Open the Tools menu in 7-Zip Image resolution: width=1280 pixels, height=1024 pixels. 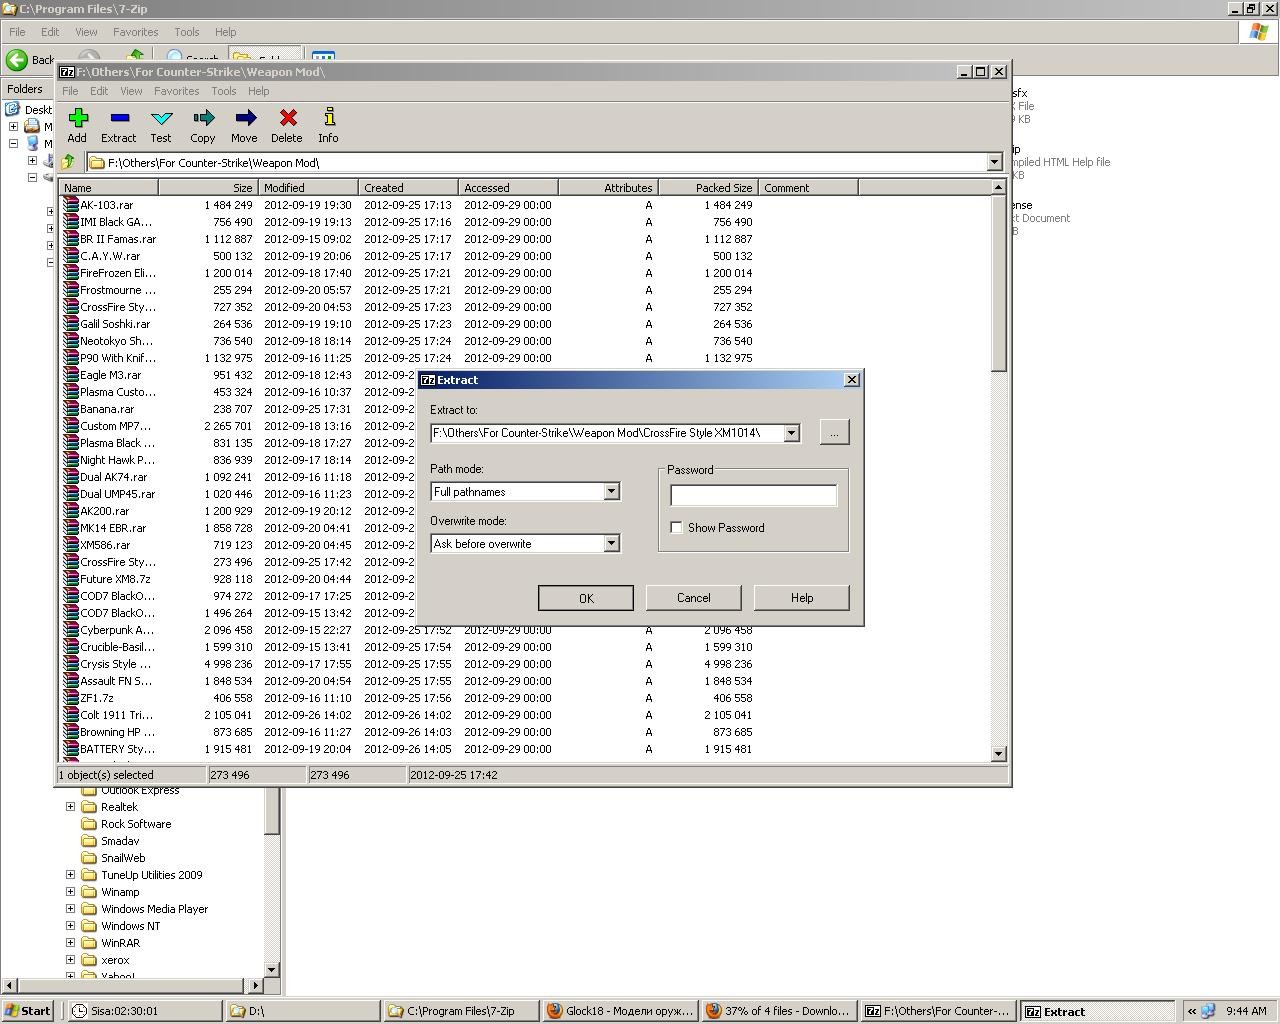pos(223,91)
